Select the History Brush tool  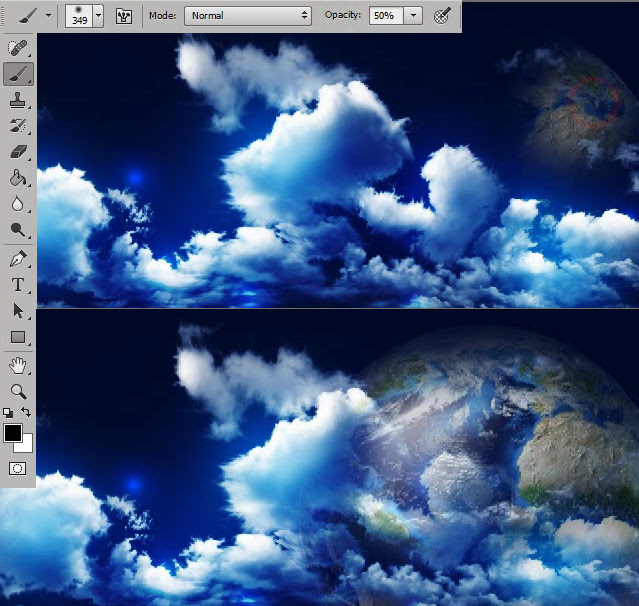click(18, 126)
